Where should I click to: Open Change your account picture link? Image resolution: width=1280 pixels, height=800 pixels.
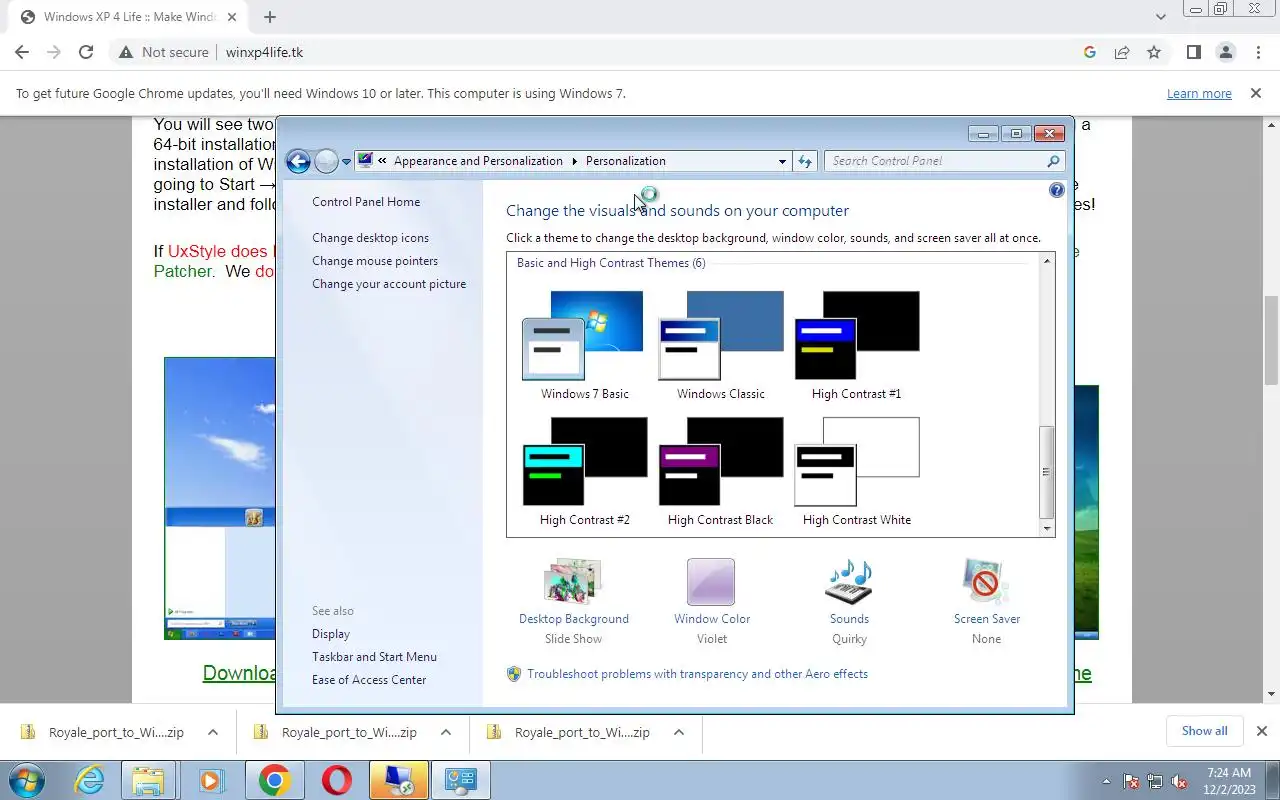[x=389, y=284]
